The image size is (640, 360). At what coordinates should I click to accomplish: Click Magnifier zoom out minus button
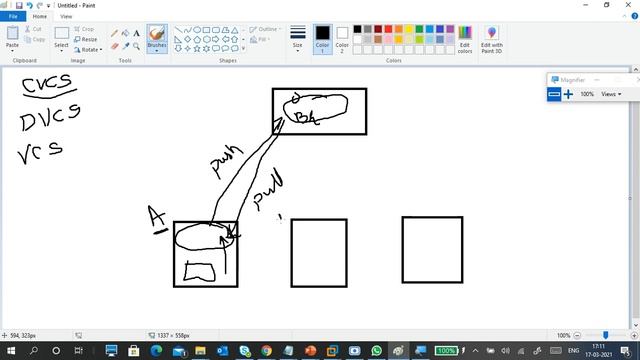(554, 94)
